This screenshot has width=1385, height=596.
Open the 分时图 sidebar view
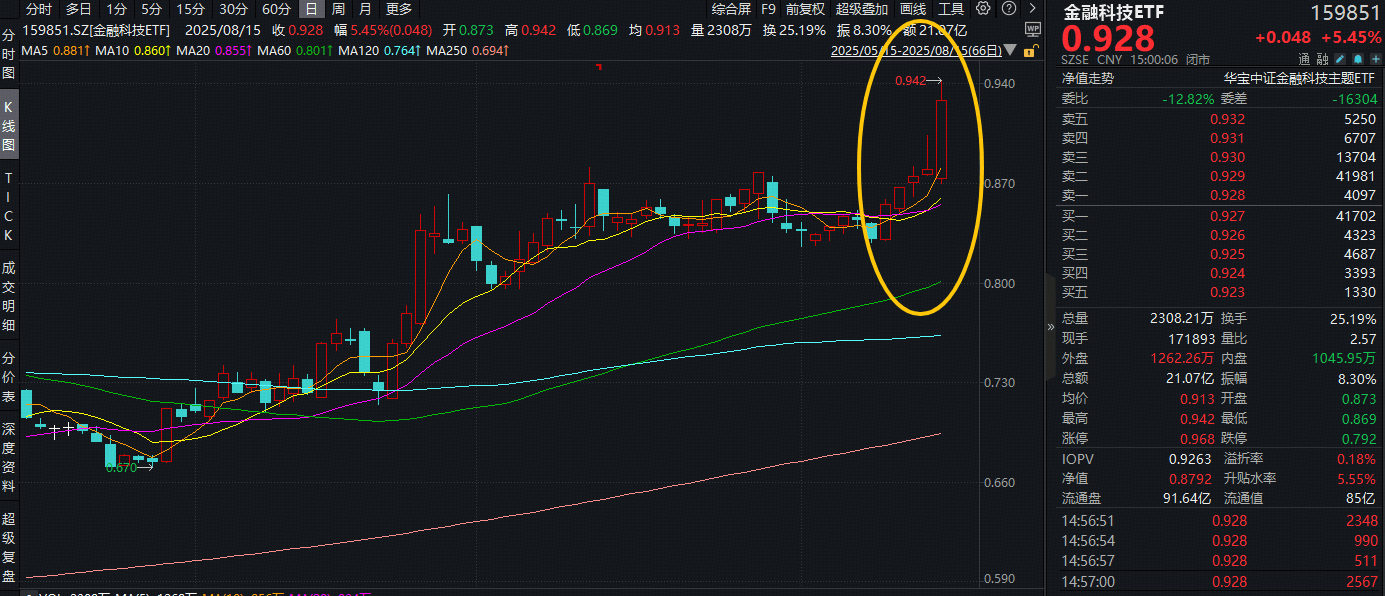[x=9, y=54]
